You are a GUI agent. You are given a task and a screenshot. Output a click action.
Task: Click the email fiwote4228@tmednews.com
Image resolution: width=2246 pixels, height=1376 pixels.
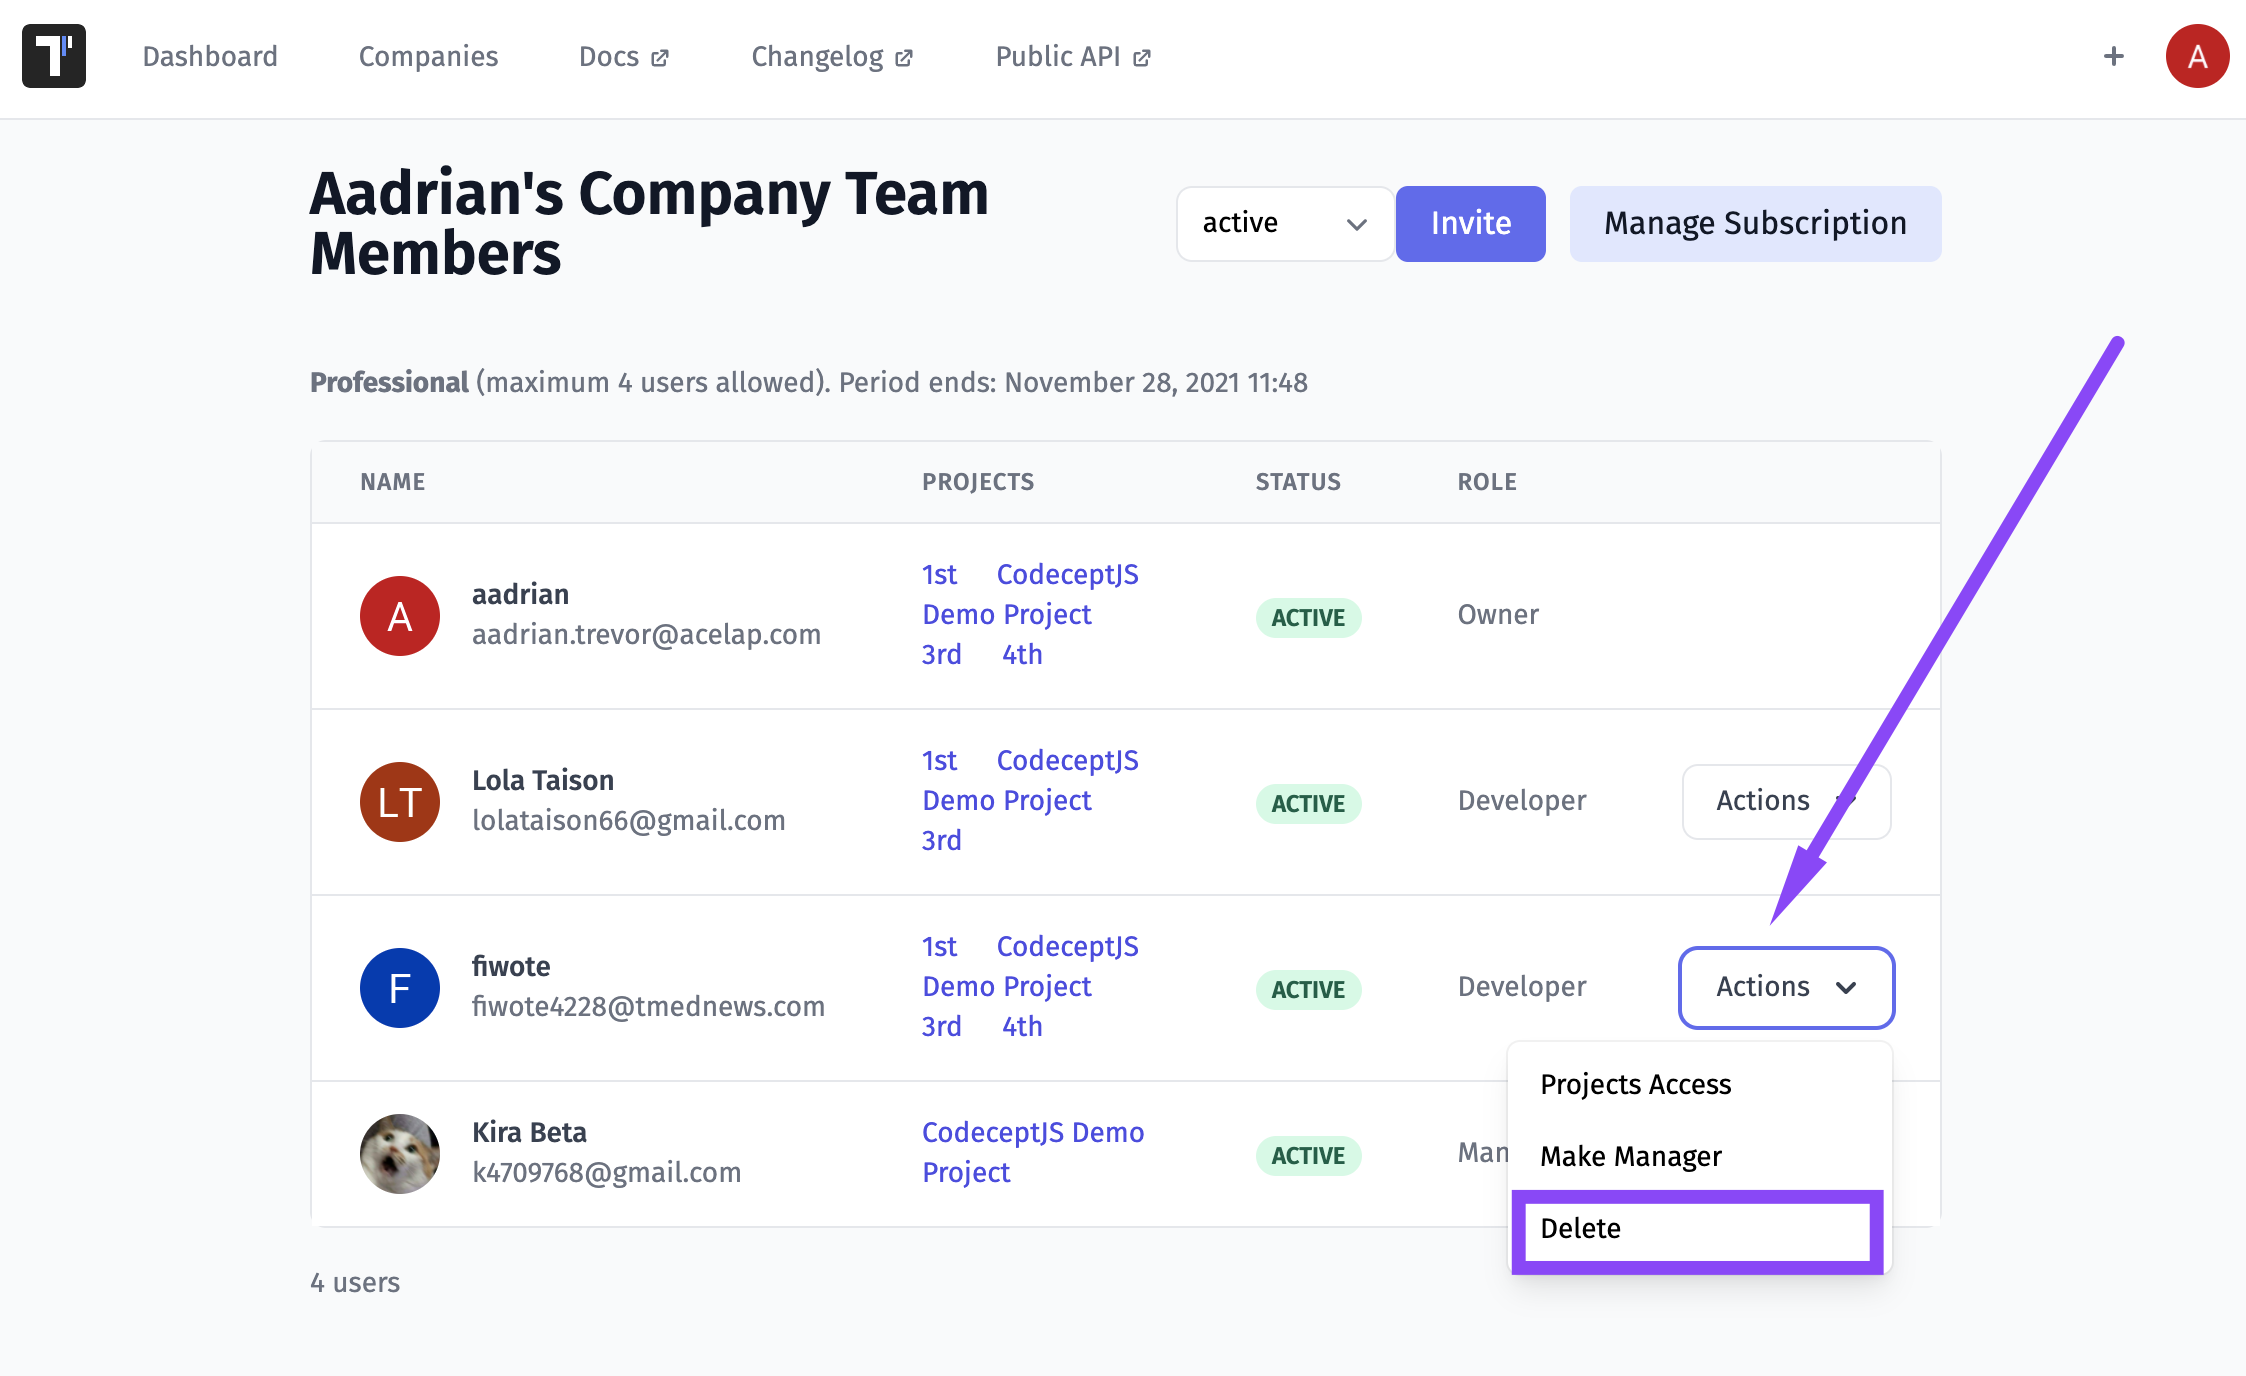point(648,1006)
